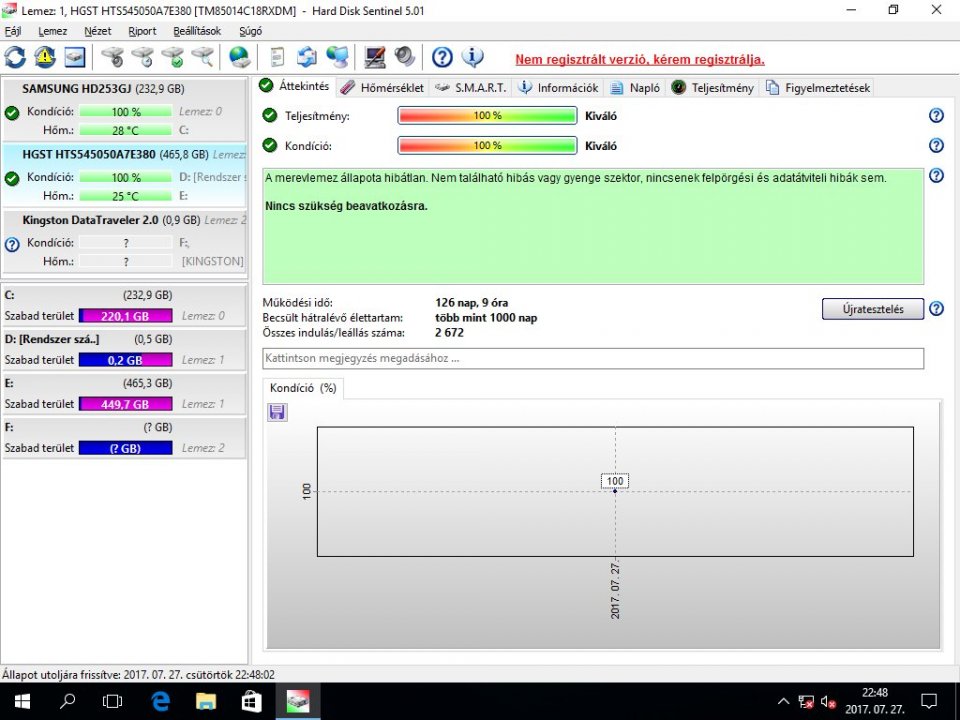Click the unregistered version registration link

[640, 59]
